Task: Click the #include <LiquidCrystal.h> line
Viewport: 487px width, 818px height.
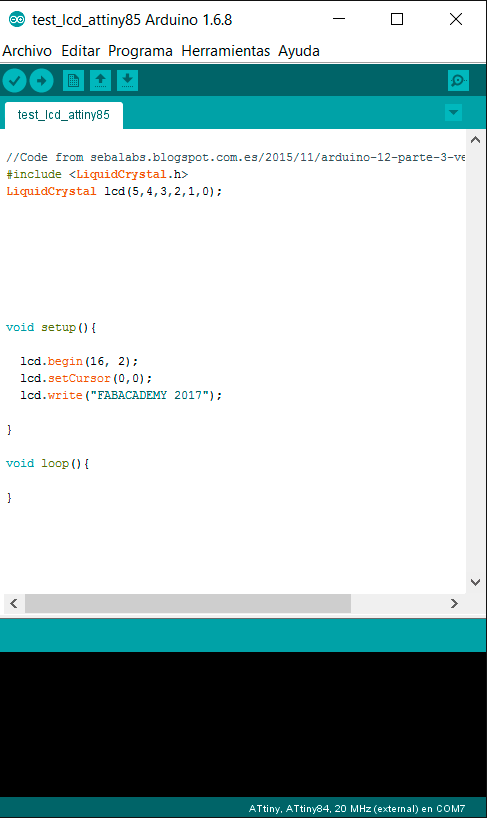Action: pyautogui.click(x=97, y=174)
